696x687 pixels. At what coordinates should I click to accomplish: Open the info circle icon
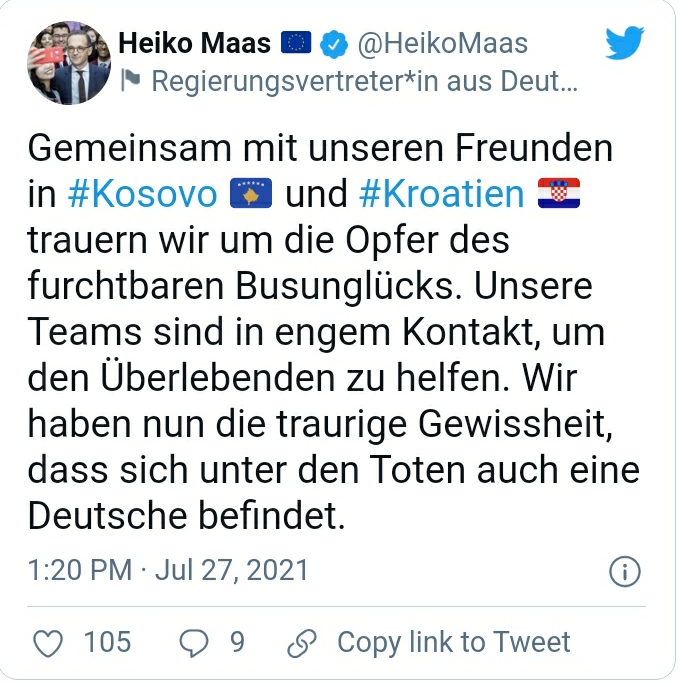tap(624, 571)
